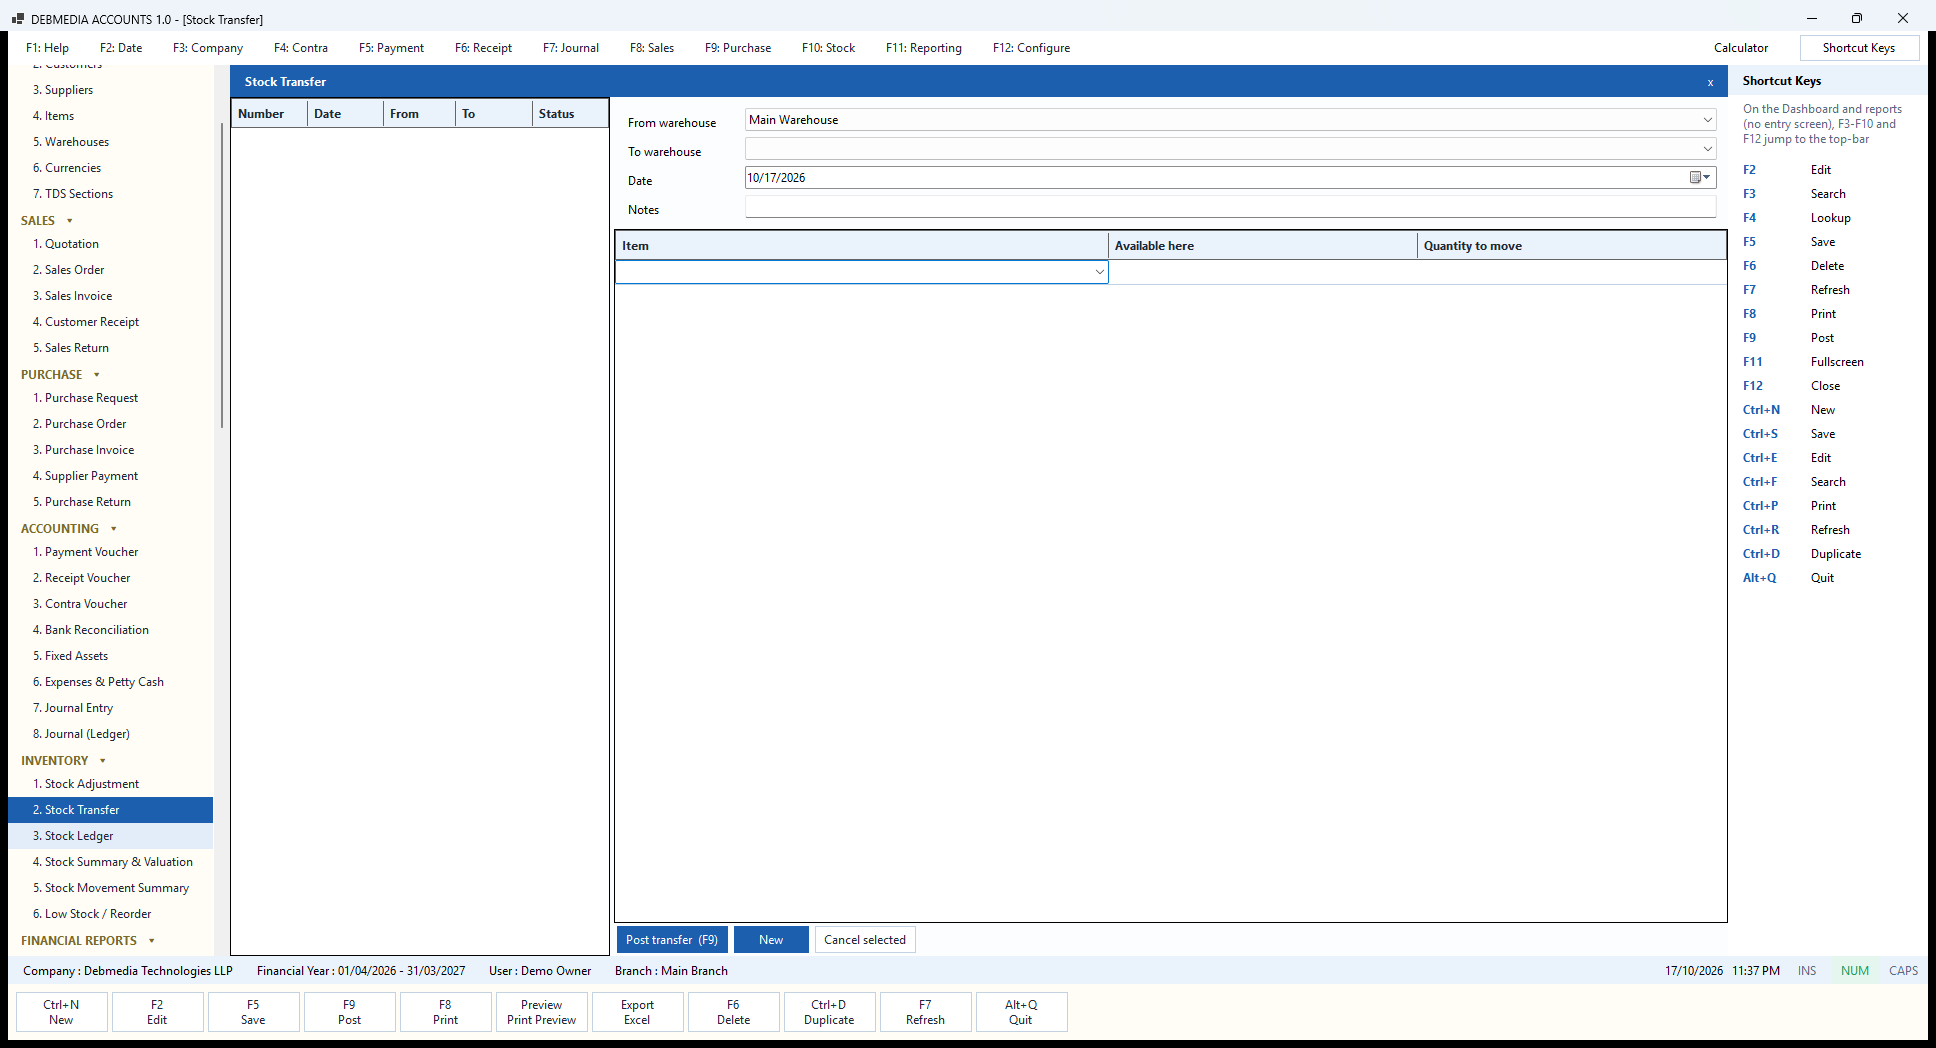Open Stock Ledger in the sidebar
The image size is (1936, 1048).
coord(110,836)
